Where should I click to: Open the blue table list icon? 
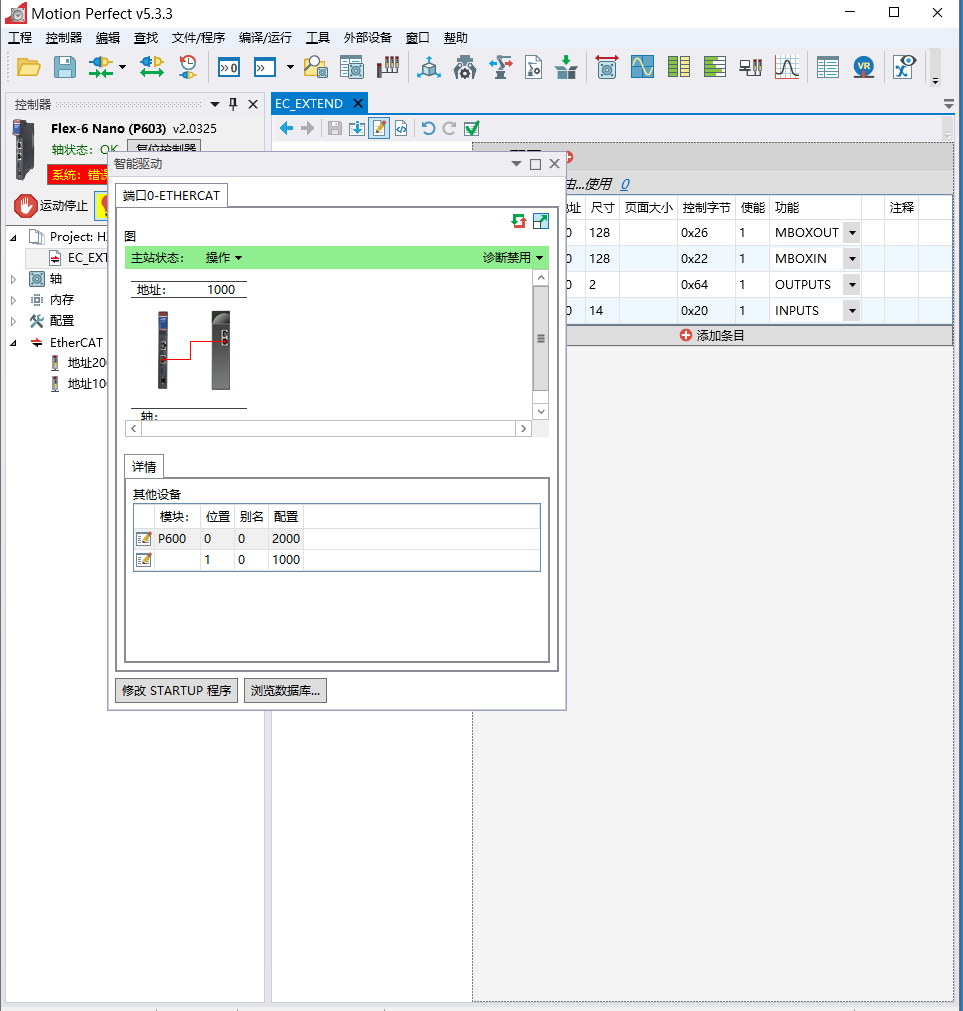[828, 67]
